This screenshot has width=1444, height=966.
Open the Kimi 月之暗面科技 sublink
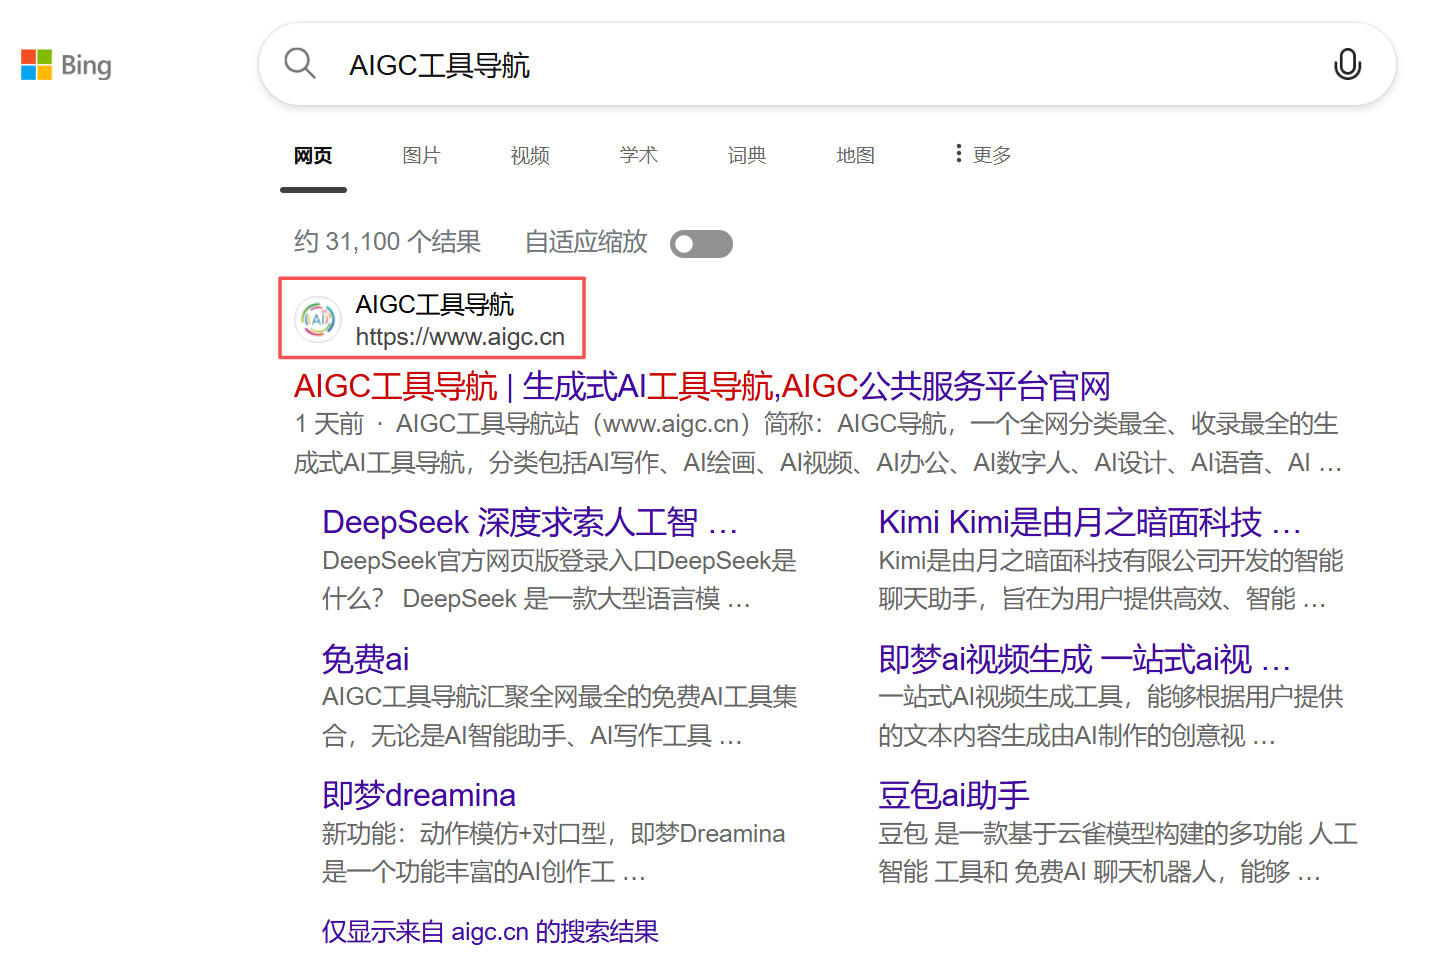point(1088,522)
